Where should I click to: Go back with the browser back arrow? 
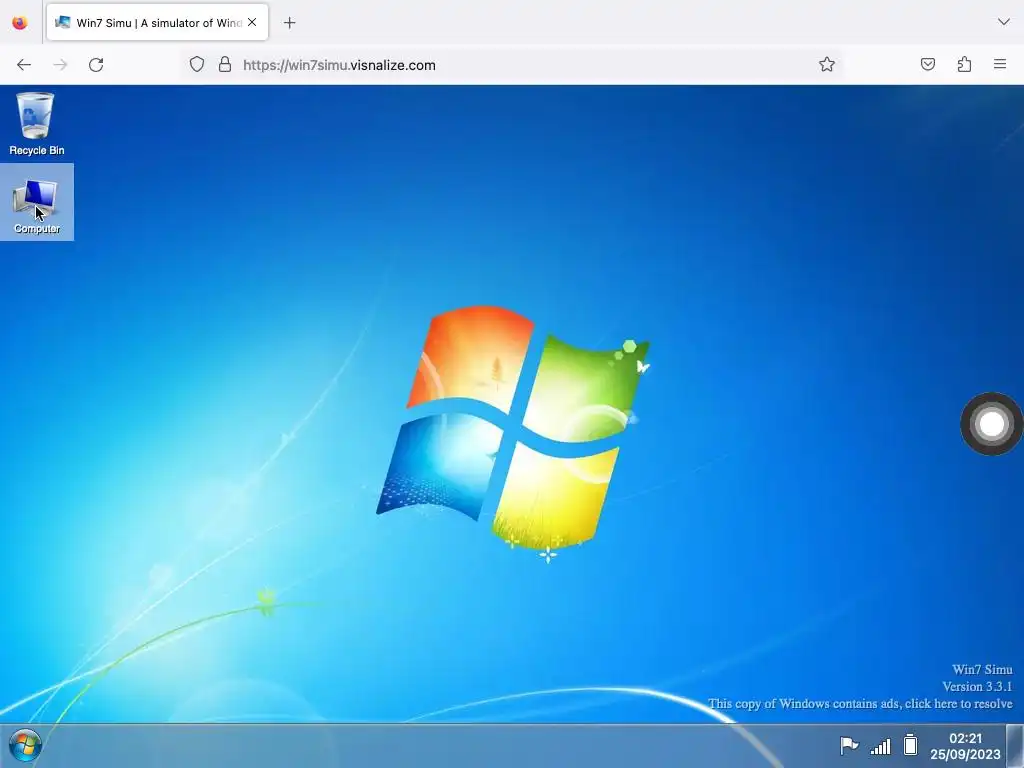tap(24, 65)
